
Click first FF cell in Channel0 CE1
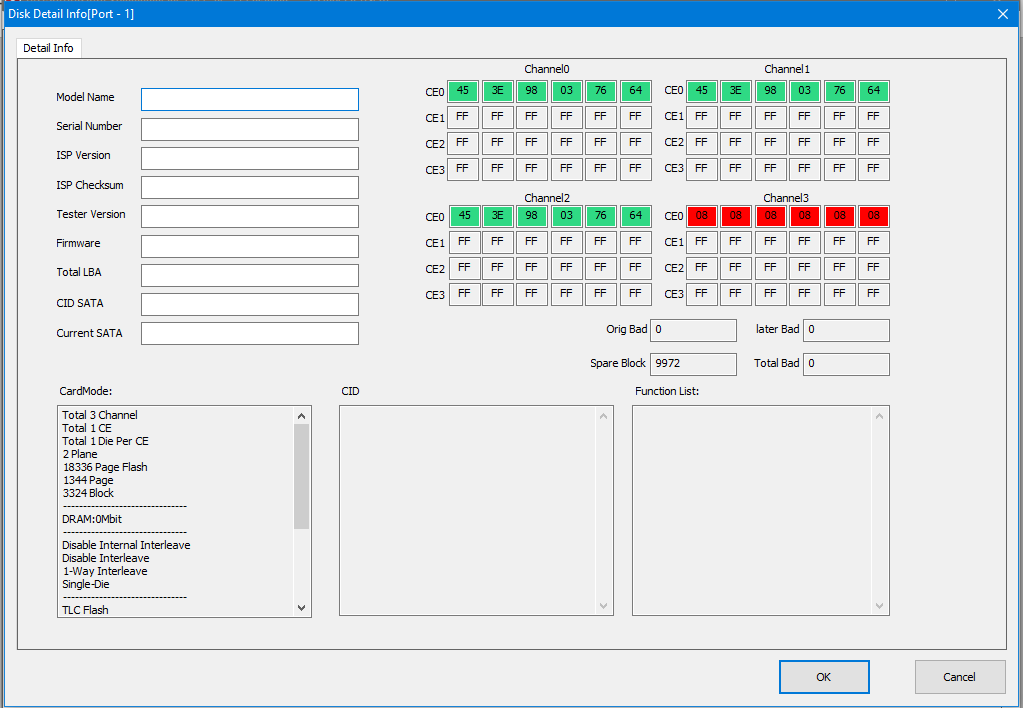(x=463, y=117)
